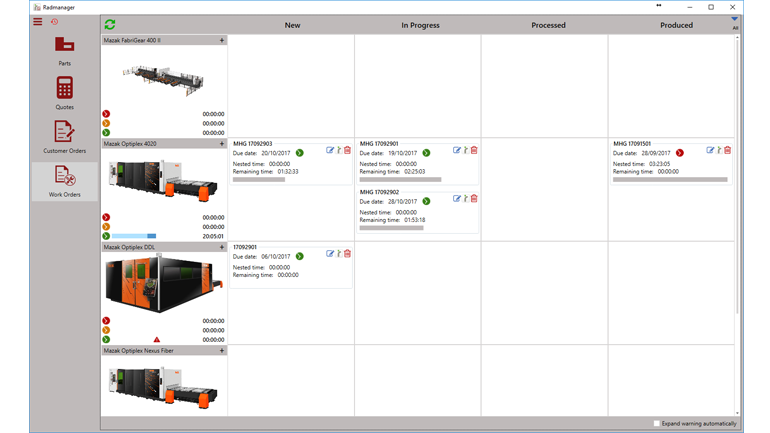Click orange indicator for Optiplex 4020
Image resolution: width=770 pixels, height=433 pixels.
(106, 227)
